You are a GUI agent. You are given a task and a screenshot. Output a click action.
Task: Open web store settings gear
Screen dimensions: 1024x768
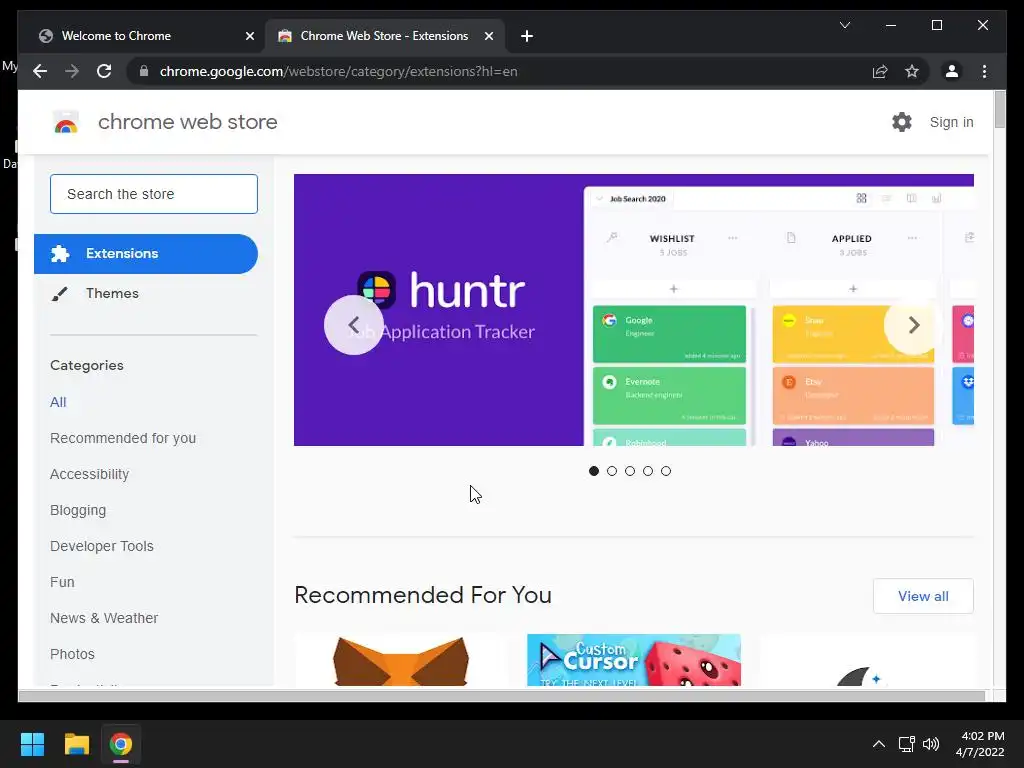901,122
